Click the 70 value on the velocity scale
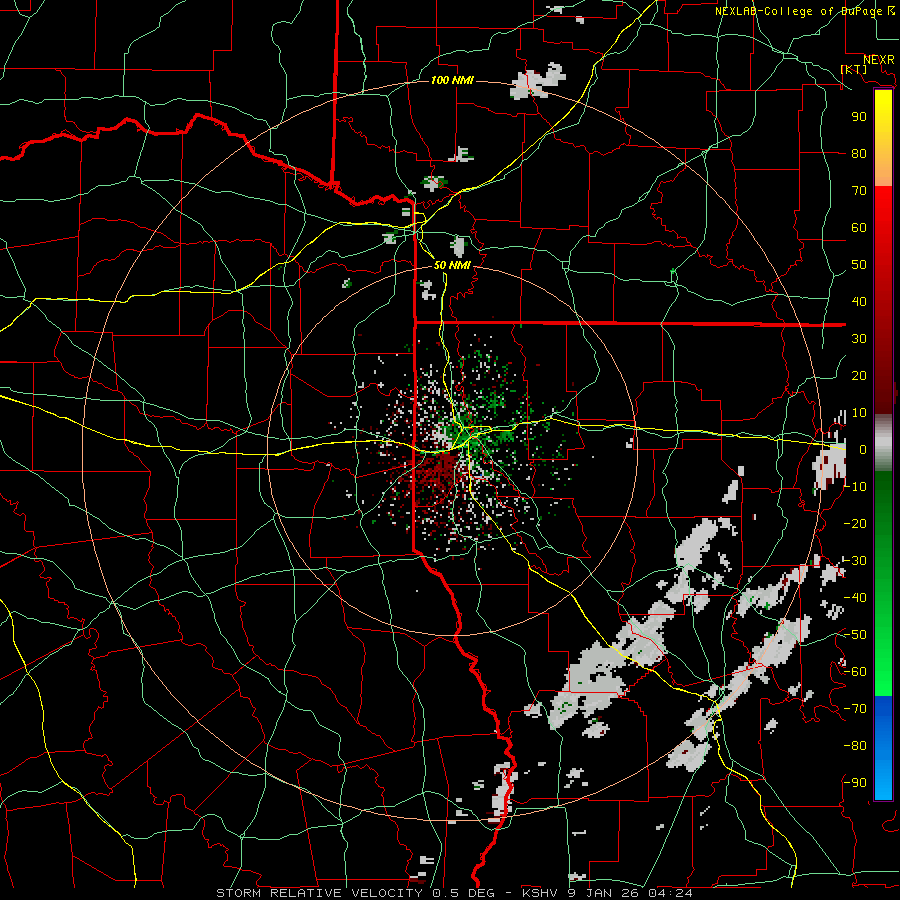The height and width of the screenshot is (900, 900). [x=859, y=191]
